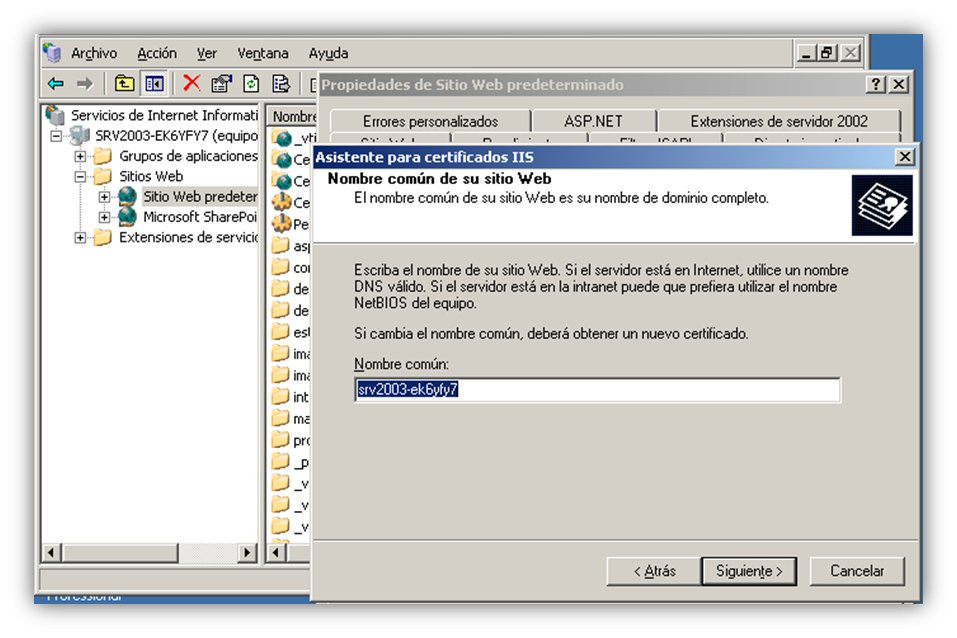Viewport: 957px width, 638px height.
Task: Open the Archivo menu
Action: pyautogui.click(x=94, y=54)
